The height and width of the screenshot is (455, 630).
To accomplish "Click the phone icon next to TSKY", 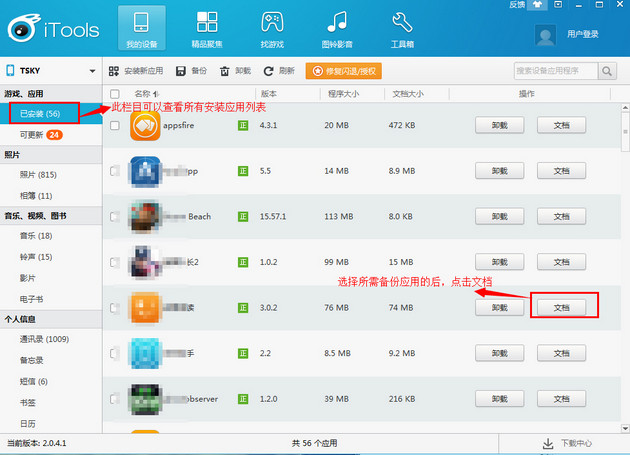I will (x=10, y=70).
